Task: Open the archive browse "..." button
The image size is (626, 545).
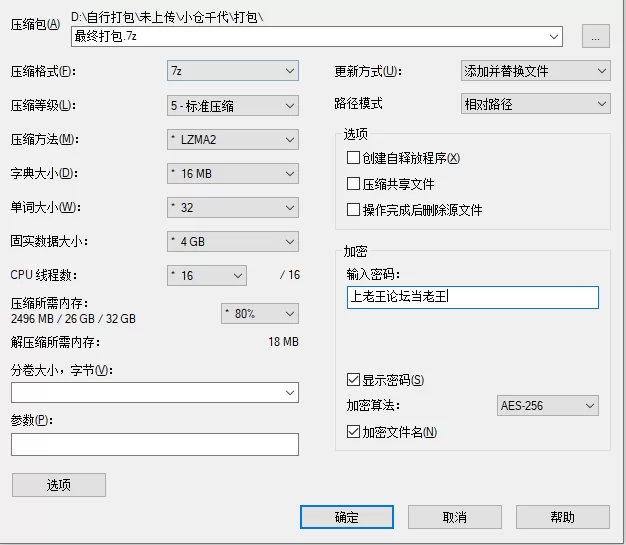Action: (x=595, y=36)
